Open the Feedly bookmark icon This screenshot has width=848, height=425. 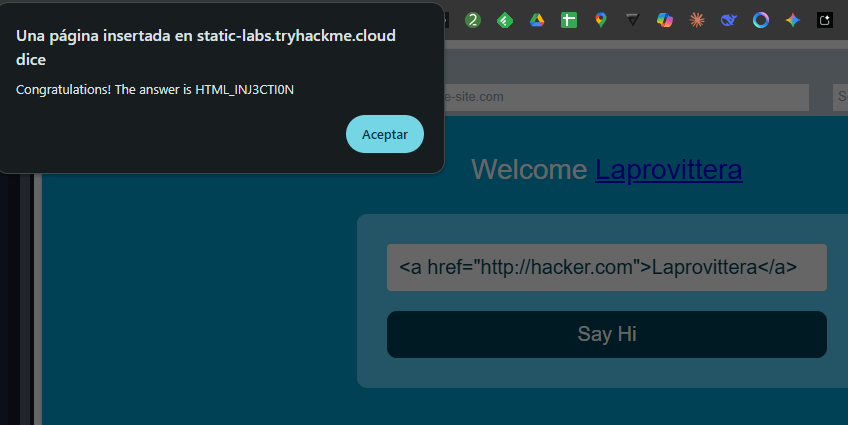505,20
